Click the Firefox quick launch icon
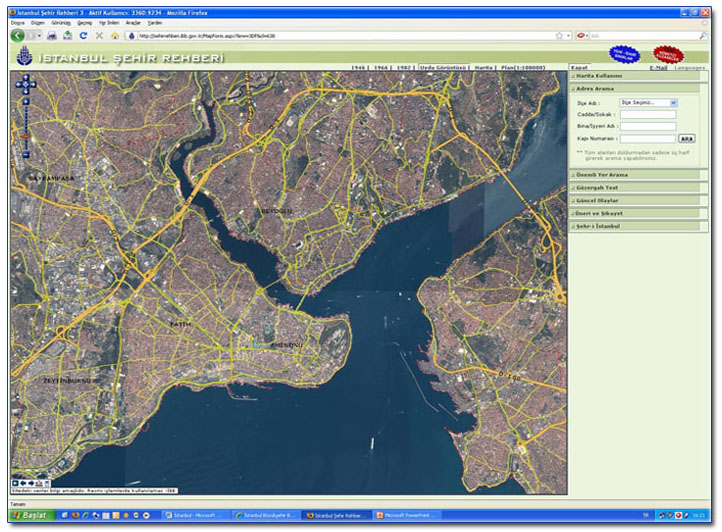Viewport: 722px width, 532px height. click(x=75, y=515)
